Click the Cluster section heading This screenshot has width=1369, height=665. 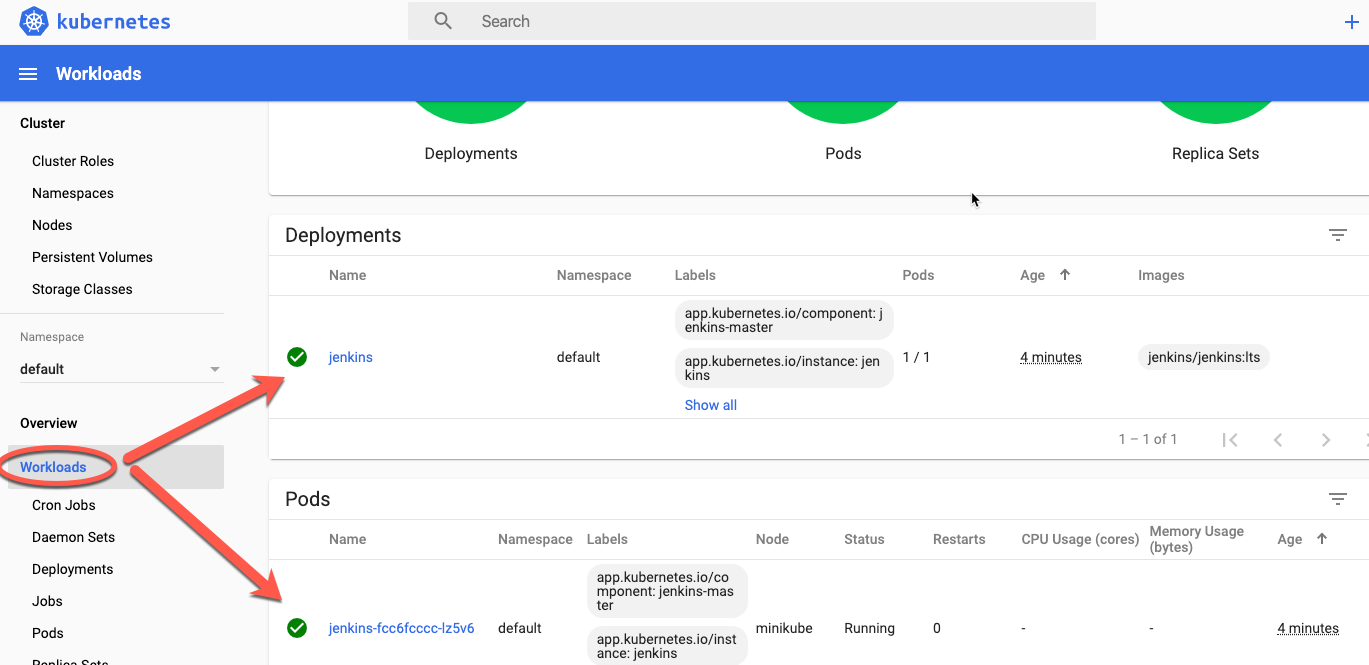42,123
